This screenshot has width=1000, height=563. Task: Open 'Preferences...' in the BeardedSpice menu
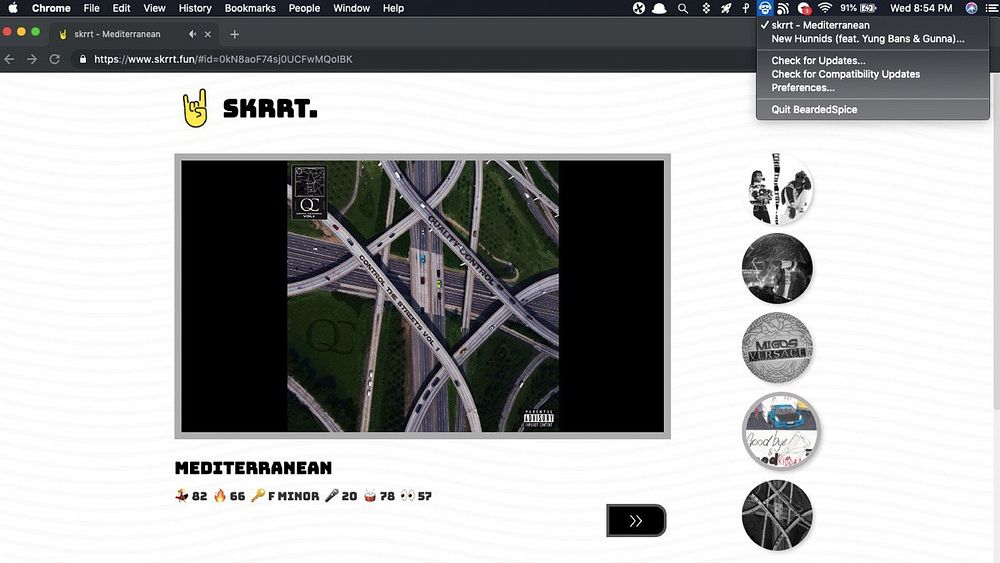[802, 87]
